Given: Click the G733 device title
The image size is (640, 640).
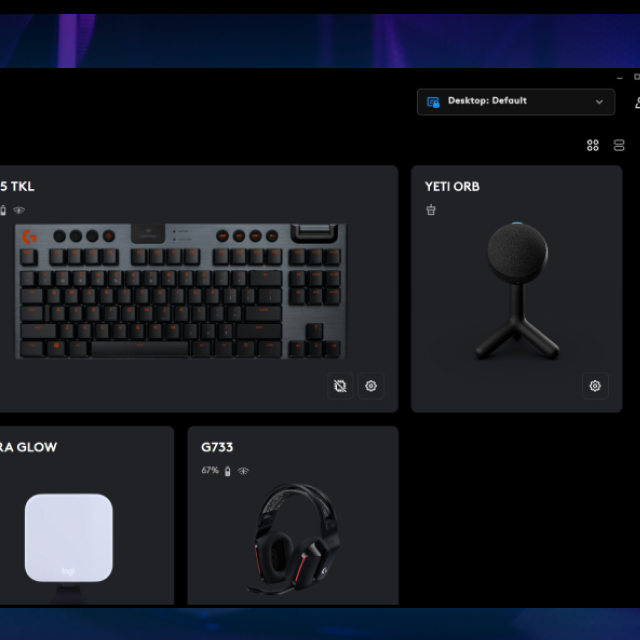Looking at the screenshot, I should click(x=217, y=447).
